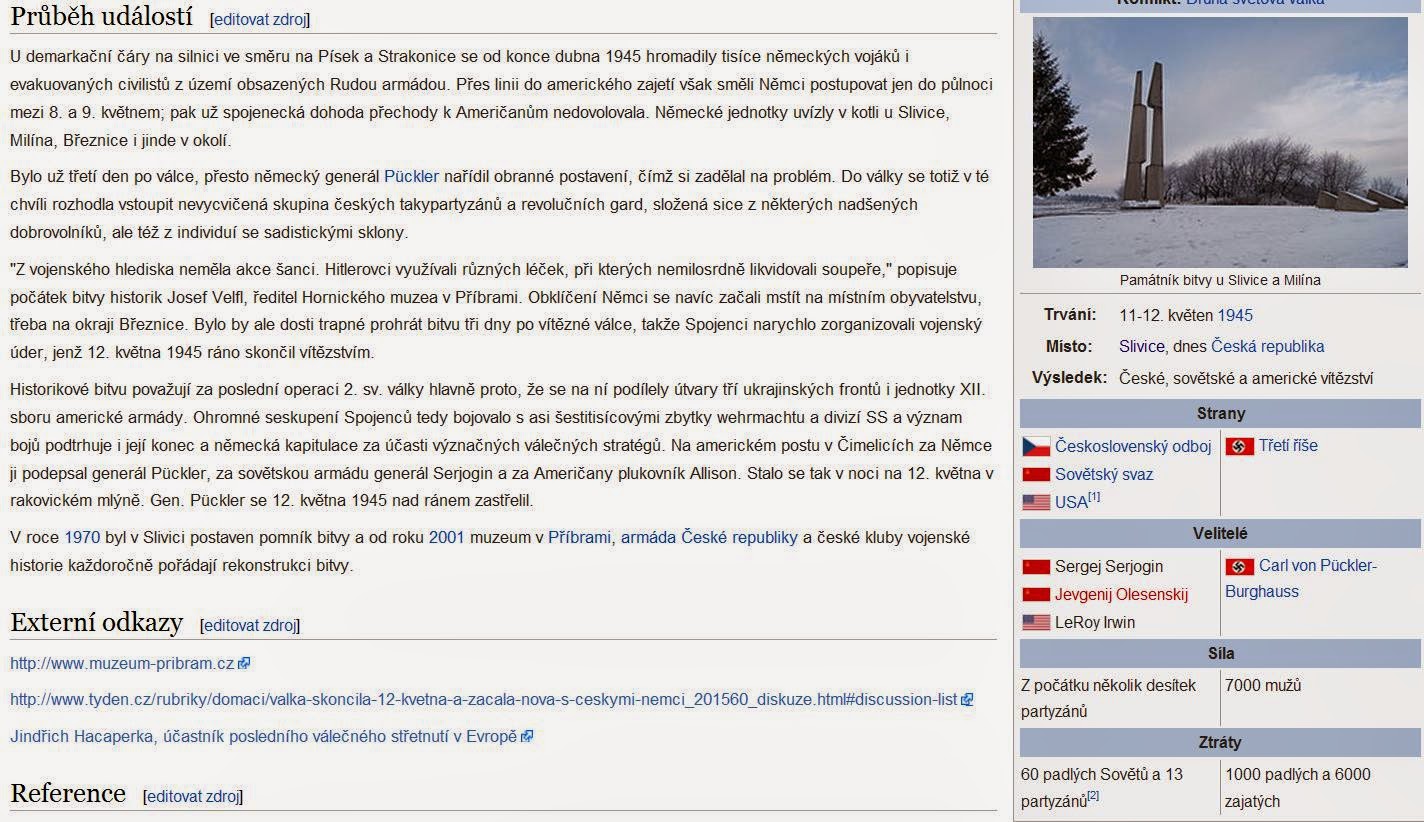Click the value 7000 mužů
This screenshot has height=822, width=1424.
point(1263,686)
